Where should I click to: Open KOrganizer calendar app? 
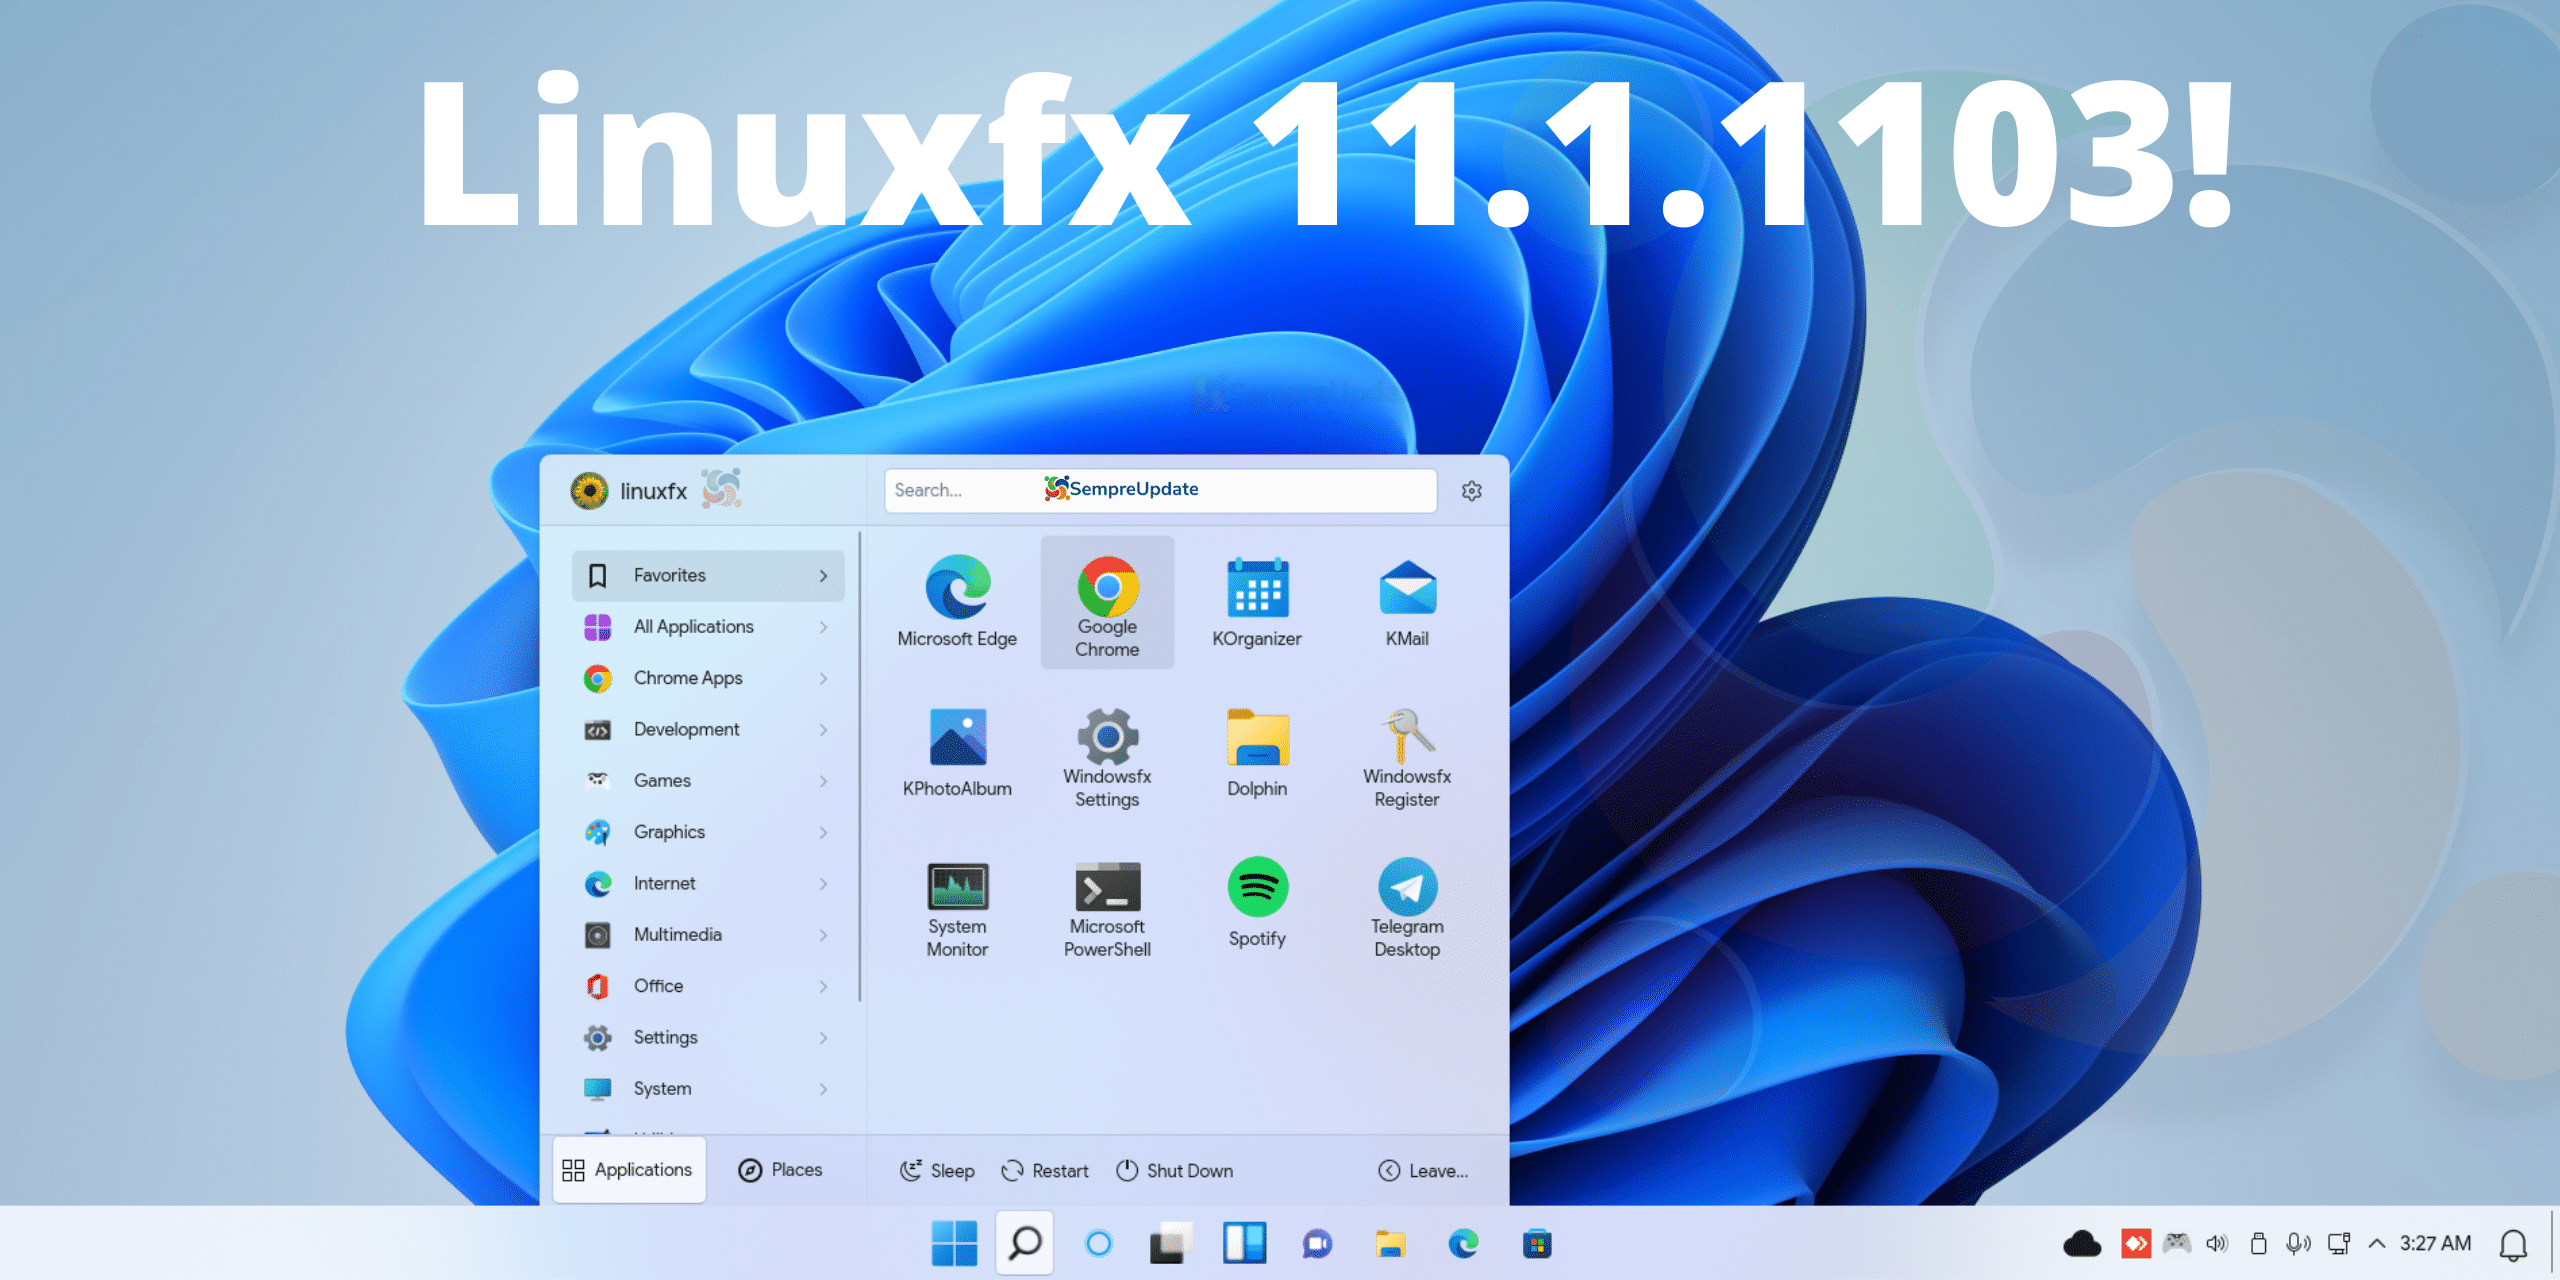pyautogui.click(x=1257, y=602)
